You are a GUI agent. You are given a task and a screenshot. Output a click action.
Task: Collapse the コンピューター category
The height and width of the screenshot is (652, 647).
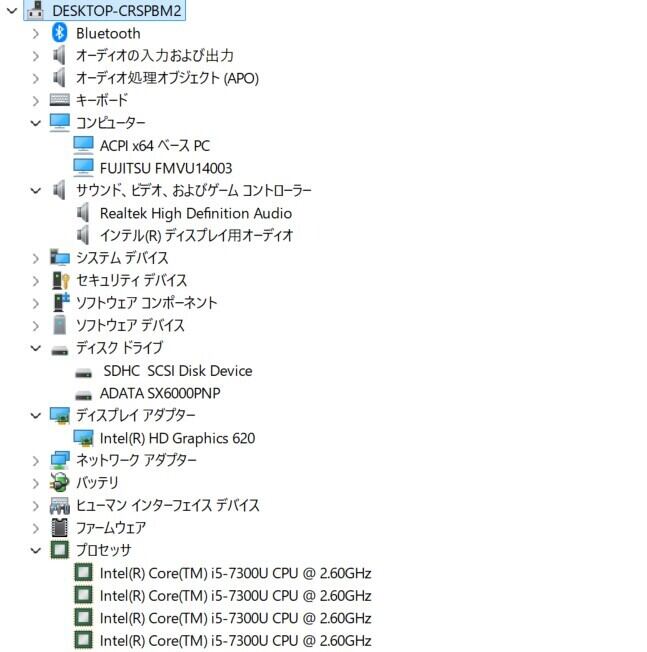tap(36, 123)
